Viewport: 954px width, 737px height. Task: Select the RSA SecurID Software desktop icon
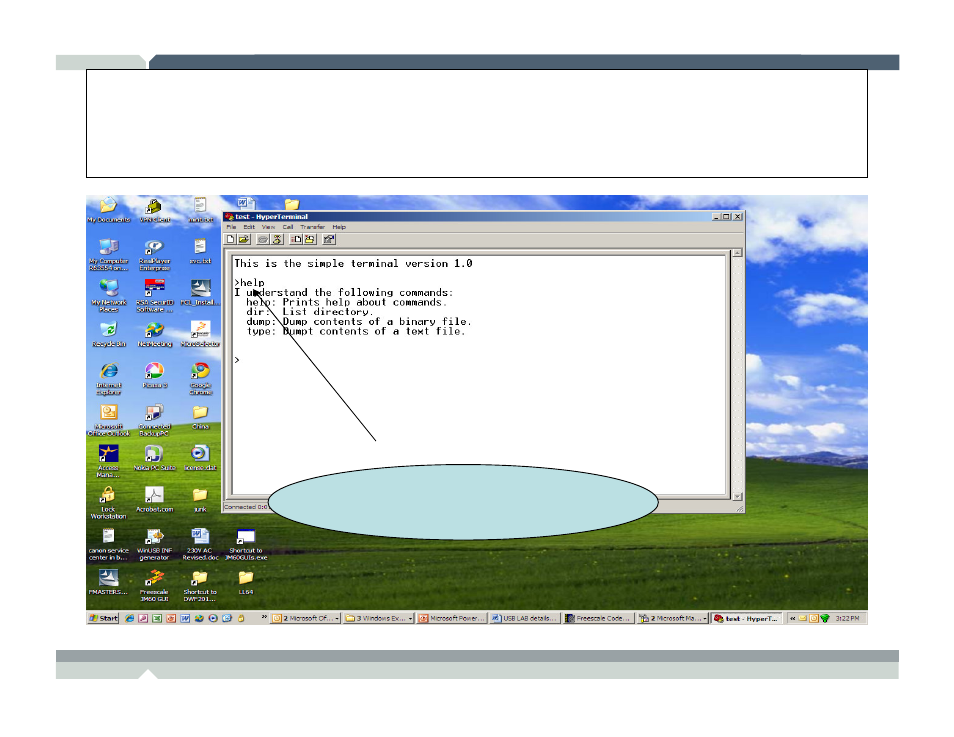pos(155,296)
